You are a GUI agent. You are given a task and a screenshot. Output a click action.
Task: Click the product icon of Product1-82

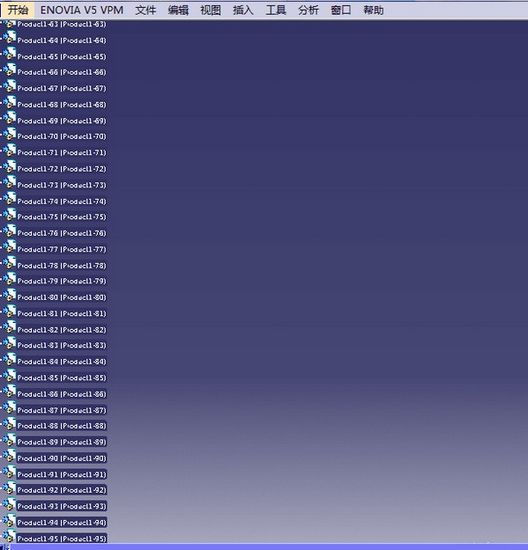click(9, 327)
